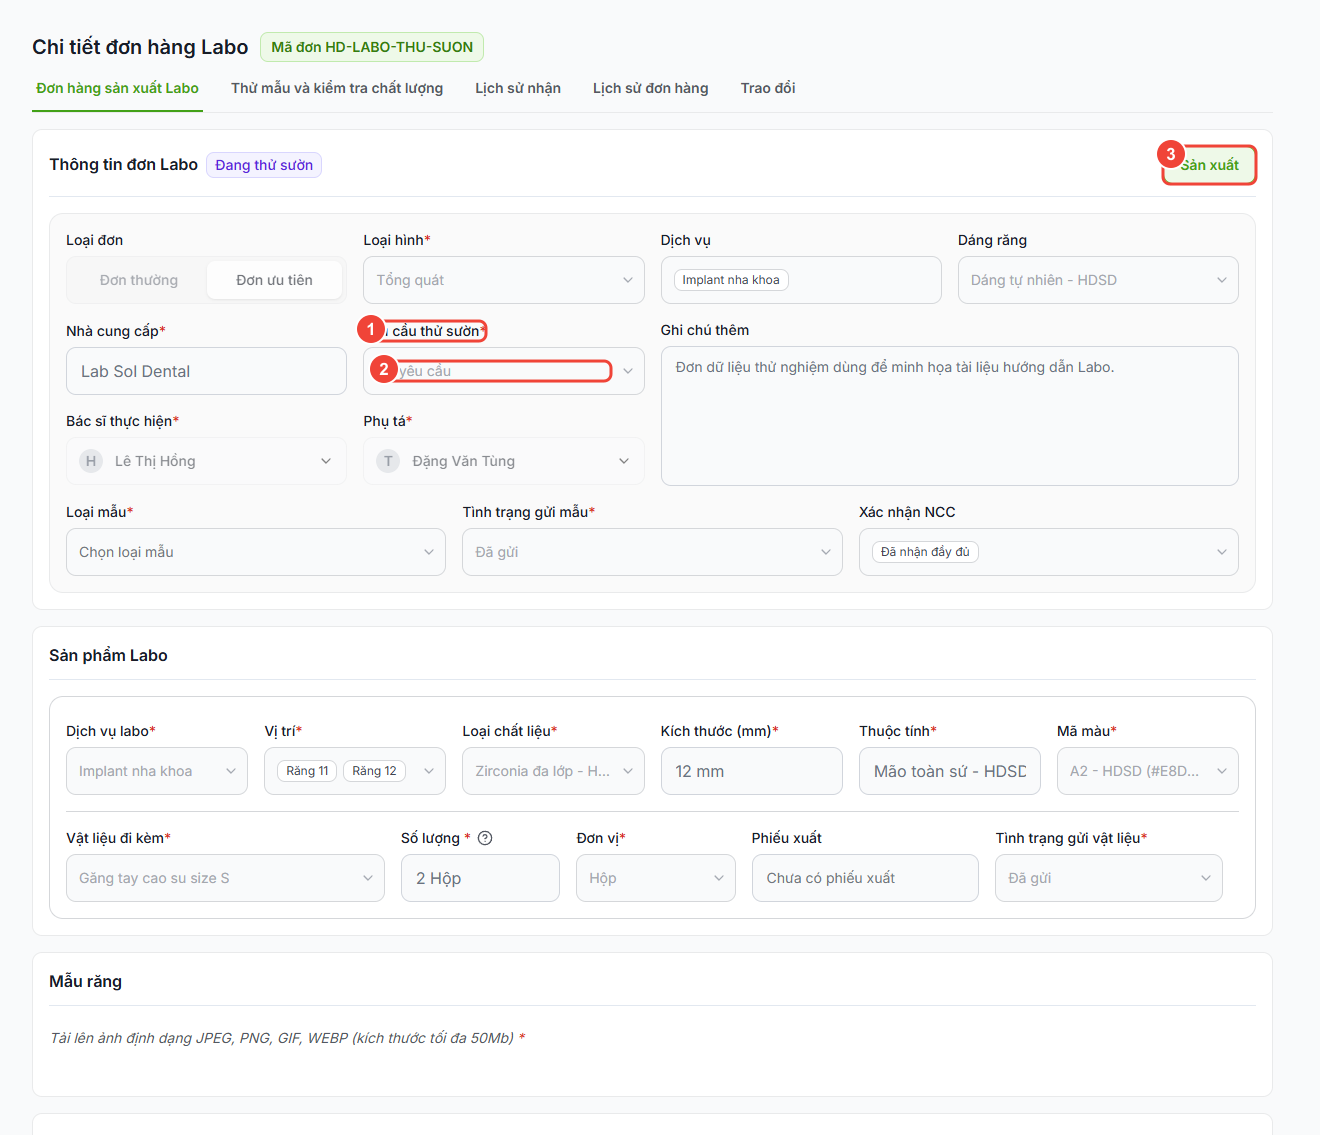
Task: Click the T avatar of Đặng Văn Tùng
Action: 388,461
